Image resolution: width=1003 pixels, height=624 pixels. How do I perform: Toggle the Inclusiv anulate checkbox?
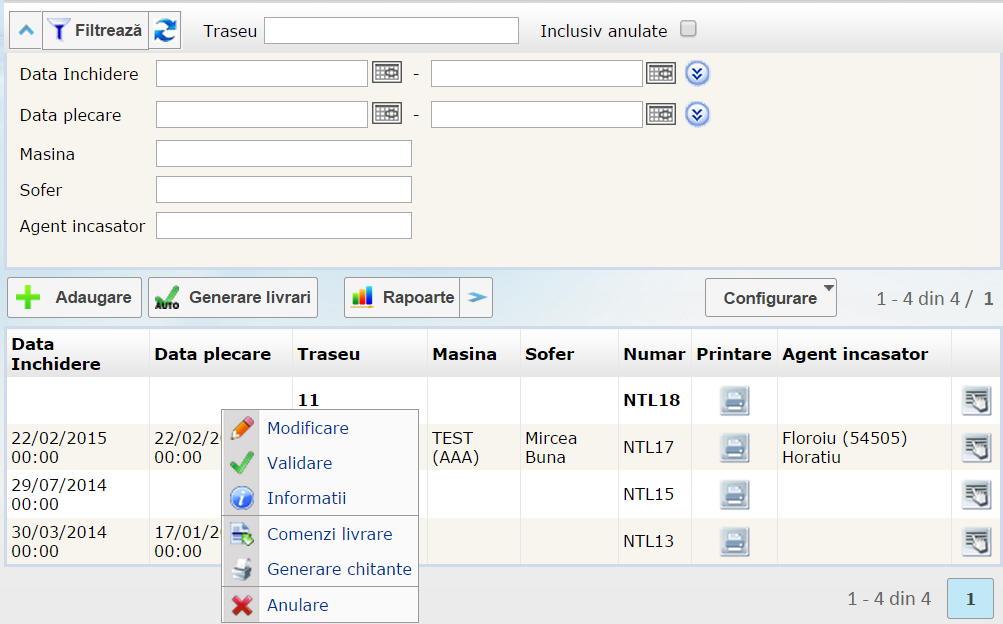(x=688, y=29)
